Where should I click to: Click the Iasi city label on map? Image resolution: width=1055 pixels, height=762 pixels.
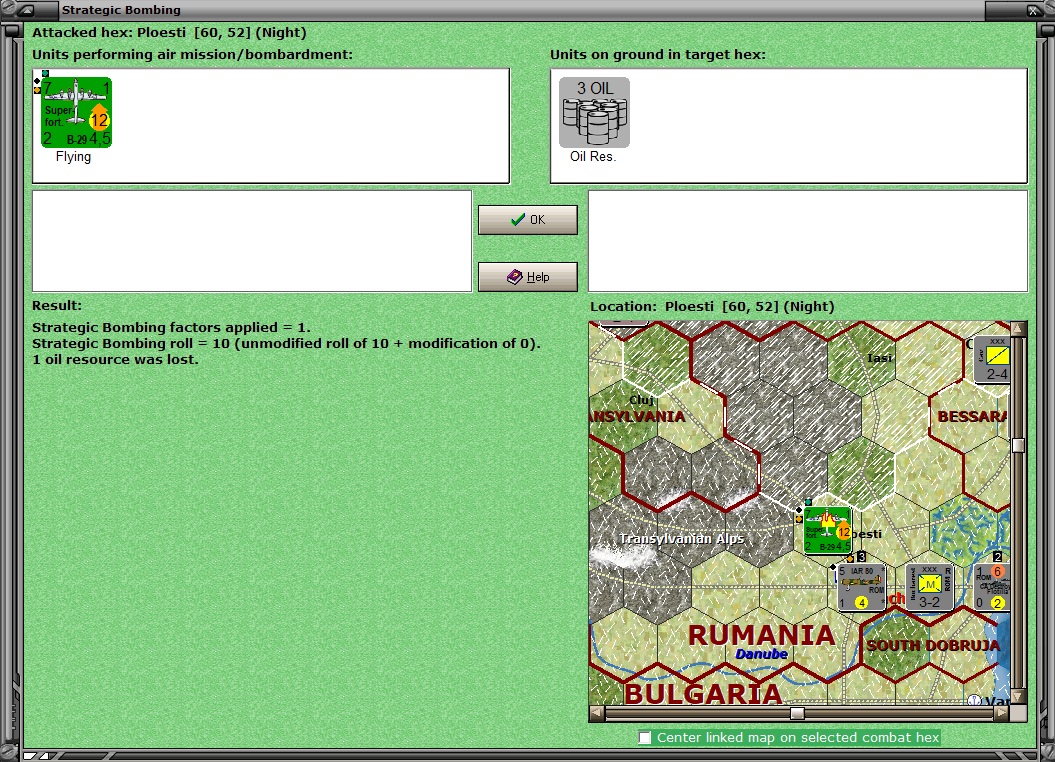coord(879,358)
